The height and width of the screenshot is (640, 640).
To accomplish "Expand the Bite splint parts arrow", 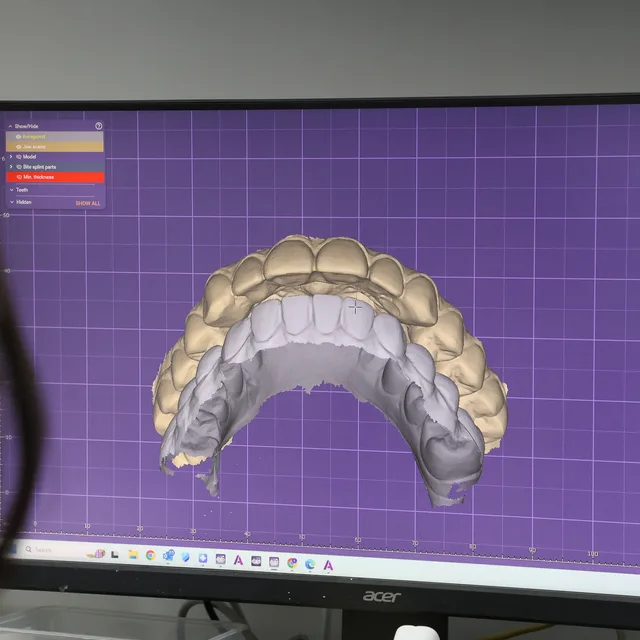I will [x=11, y=167].
